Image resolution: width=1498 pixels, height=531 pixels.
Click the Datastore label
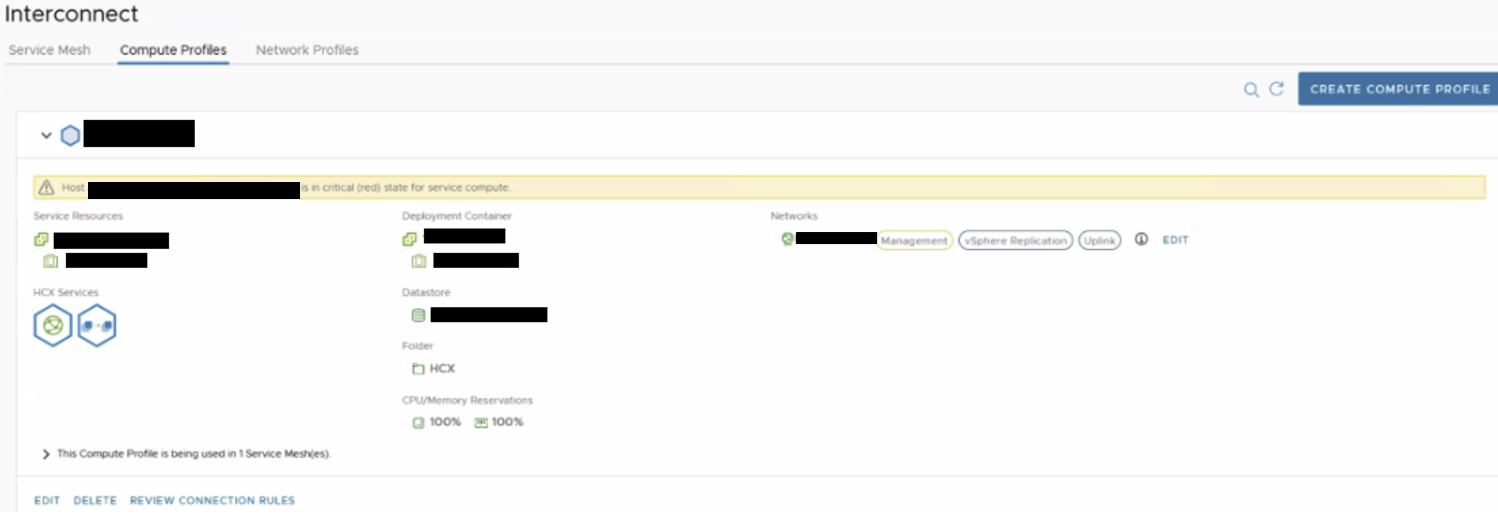point(426,293)
